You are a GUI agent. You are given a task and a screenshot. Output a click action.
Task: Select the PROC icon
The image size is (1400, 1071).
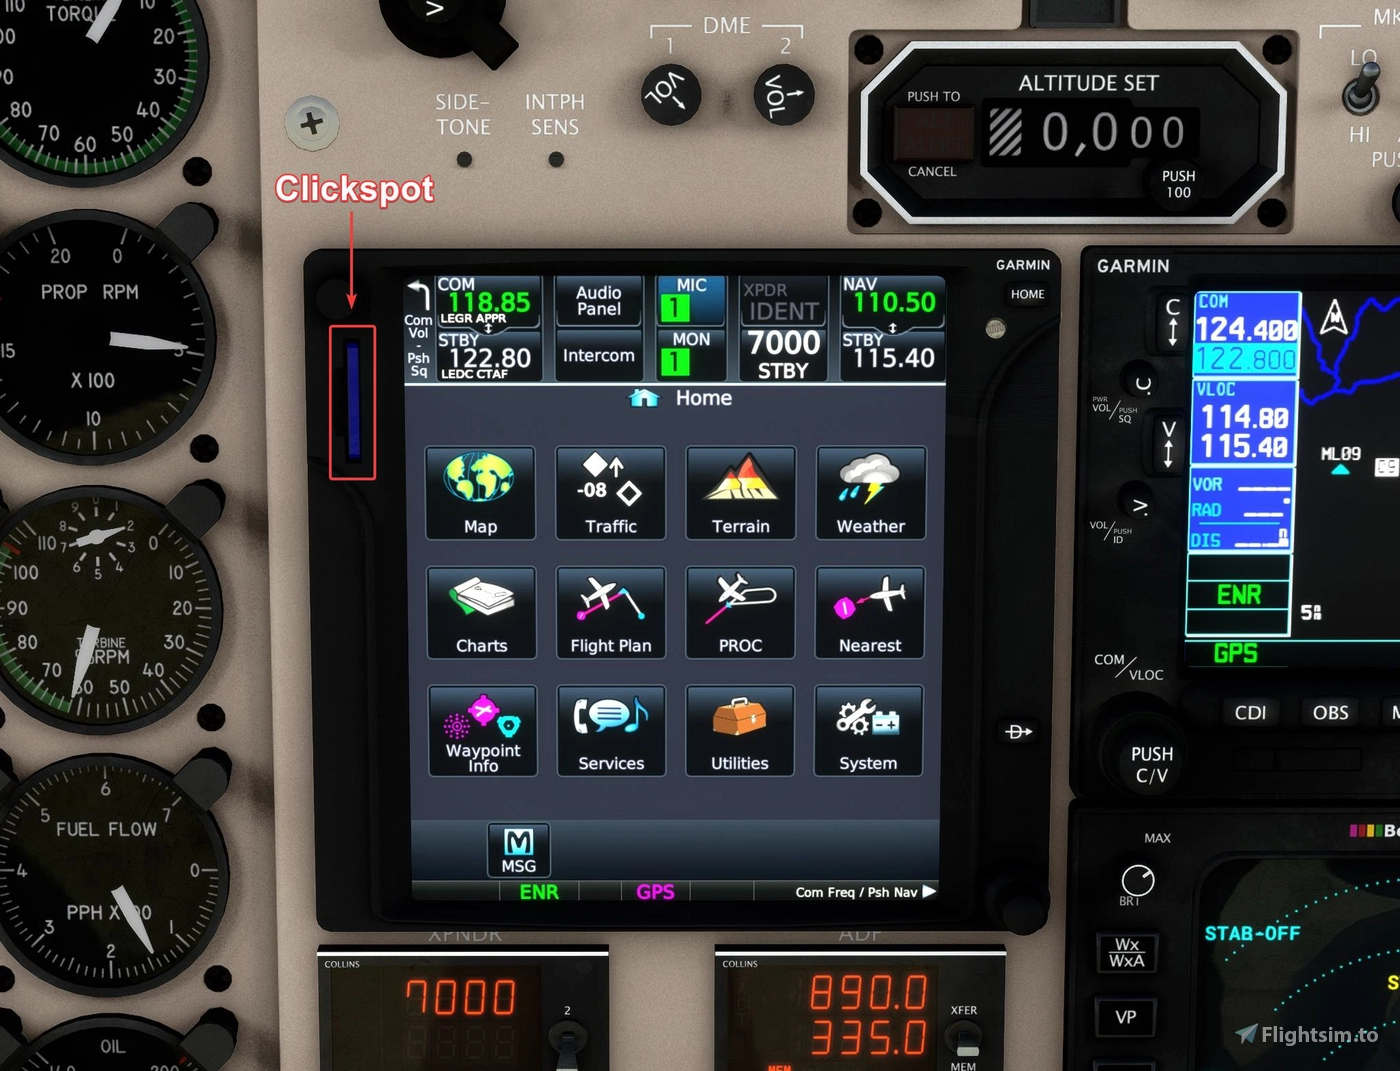coord(740,612)
